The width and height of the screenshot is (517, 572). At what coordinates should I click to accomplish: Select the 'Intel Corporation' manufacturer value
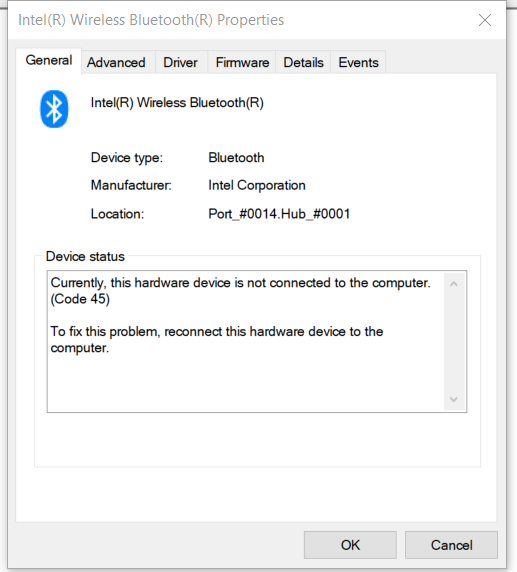257,185
